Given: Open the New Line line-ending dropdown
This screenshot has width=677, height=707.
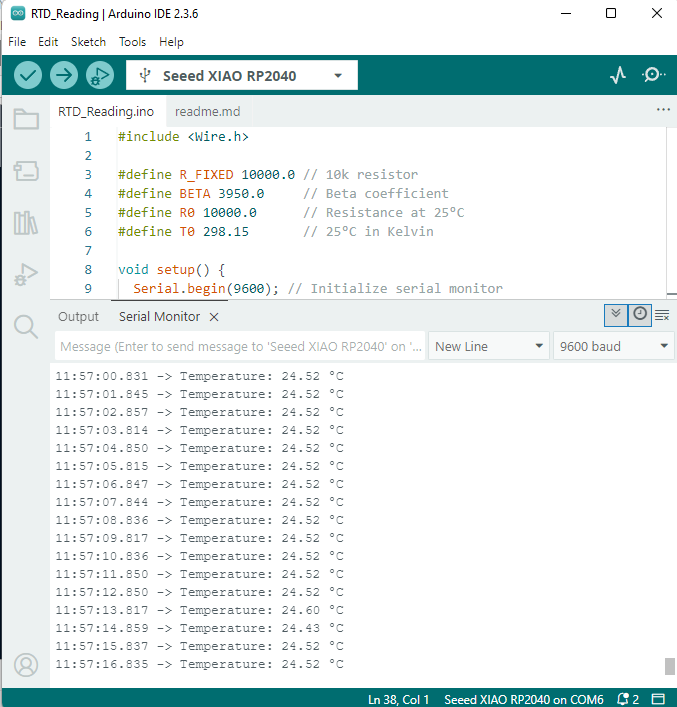Looking at the screenshot, I should coord(488,346).
